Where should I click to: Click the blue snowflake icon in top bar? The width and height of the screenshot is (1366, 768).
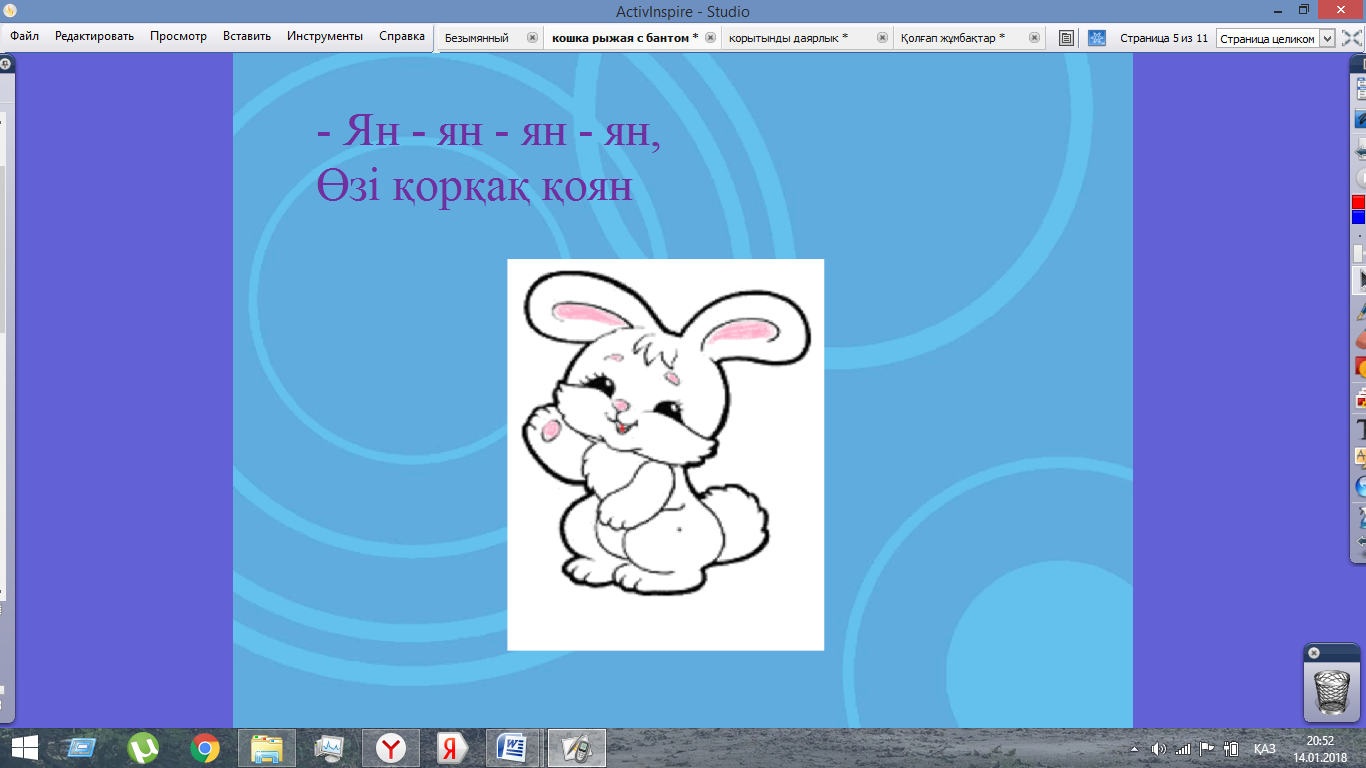[x=1097, y=38]
